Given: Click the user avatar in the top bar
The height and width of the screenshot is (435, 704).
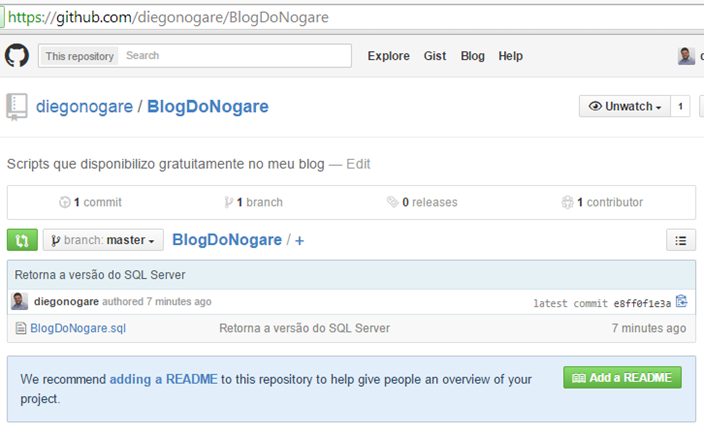Looking at the screenshot, I should pyautogui.click(x=686, y=56).
